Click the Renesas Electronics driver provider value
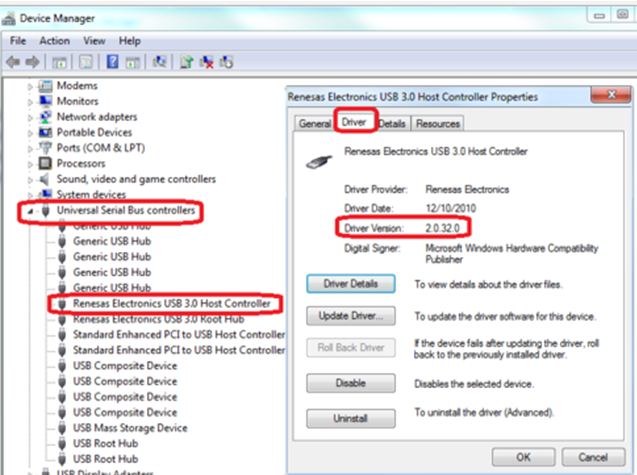Screen dimensions: 637x475 click(x=467, y=189)
